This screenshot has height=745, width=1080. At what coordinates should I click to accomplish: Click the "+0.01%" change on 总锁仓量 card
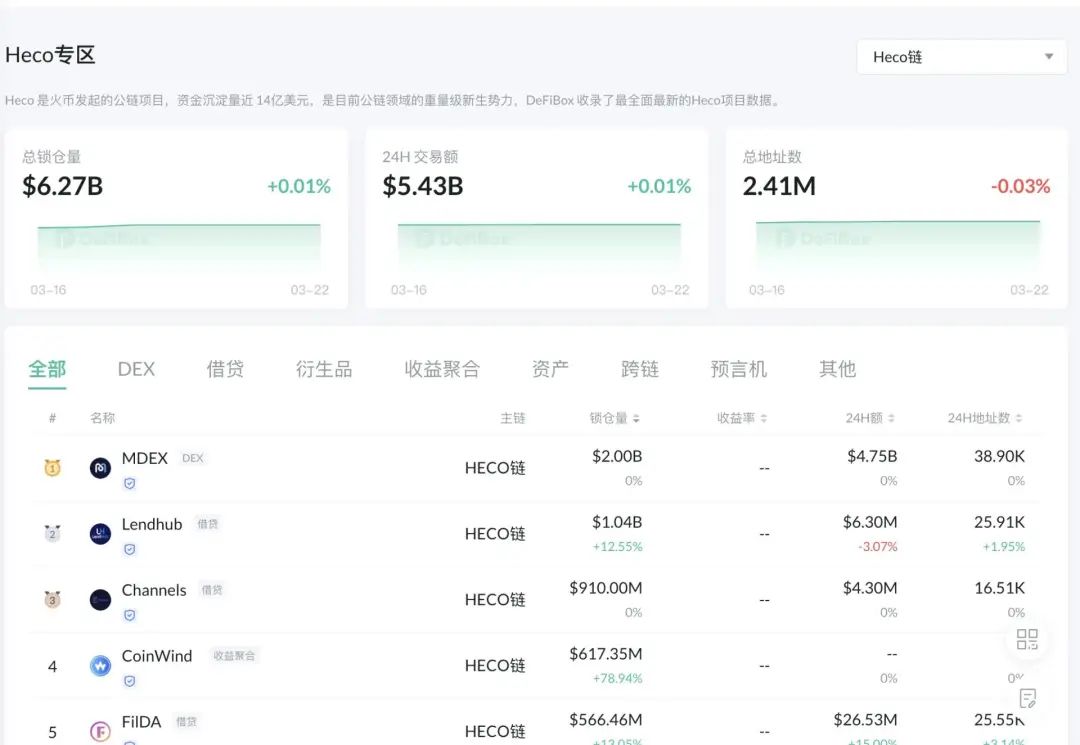click(x=299, y=186)
